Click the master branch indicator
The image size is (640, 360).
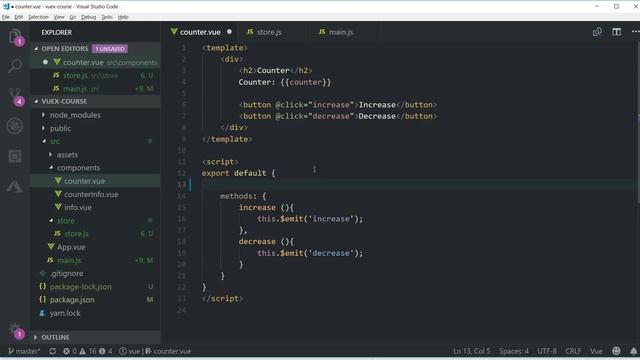[x=24, y=351]
